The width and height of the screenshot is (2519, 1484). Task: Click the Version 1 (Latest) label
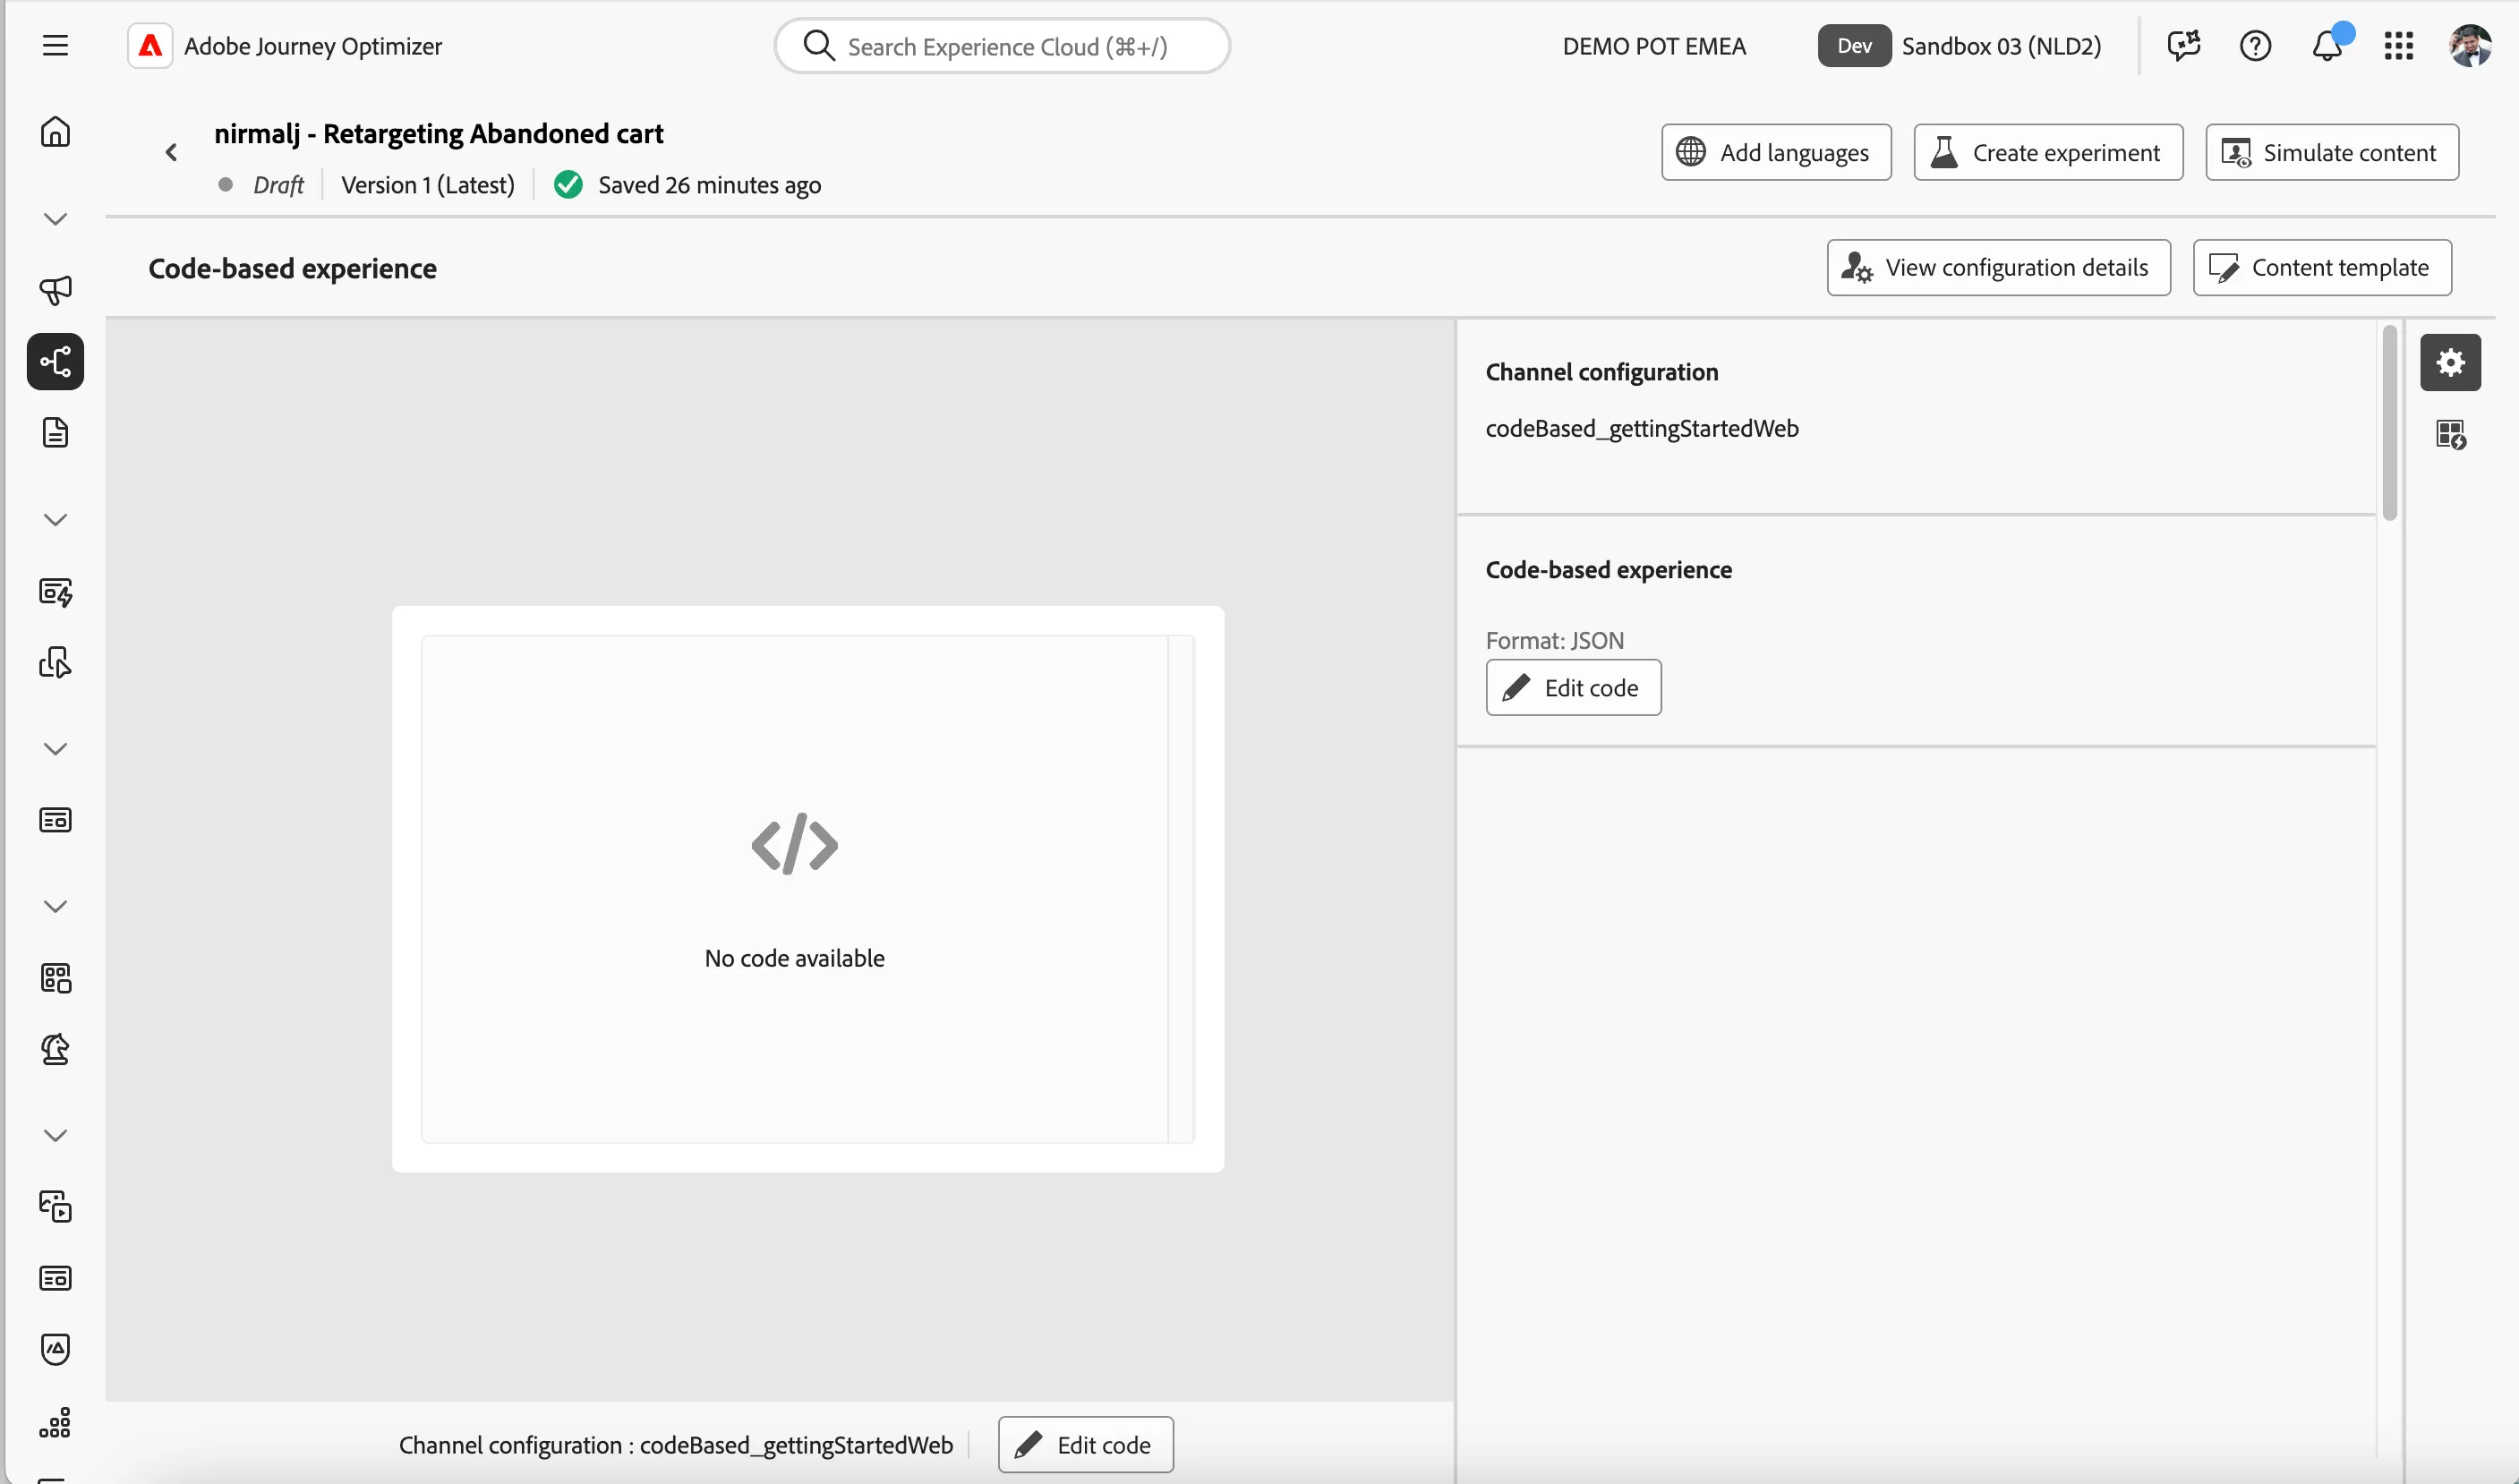point(428,185)
